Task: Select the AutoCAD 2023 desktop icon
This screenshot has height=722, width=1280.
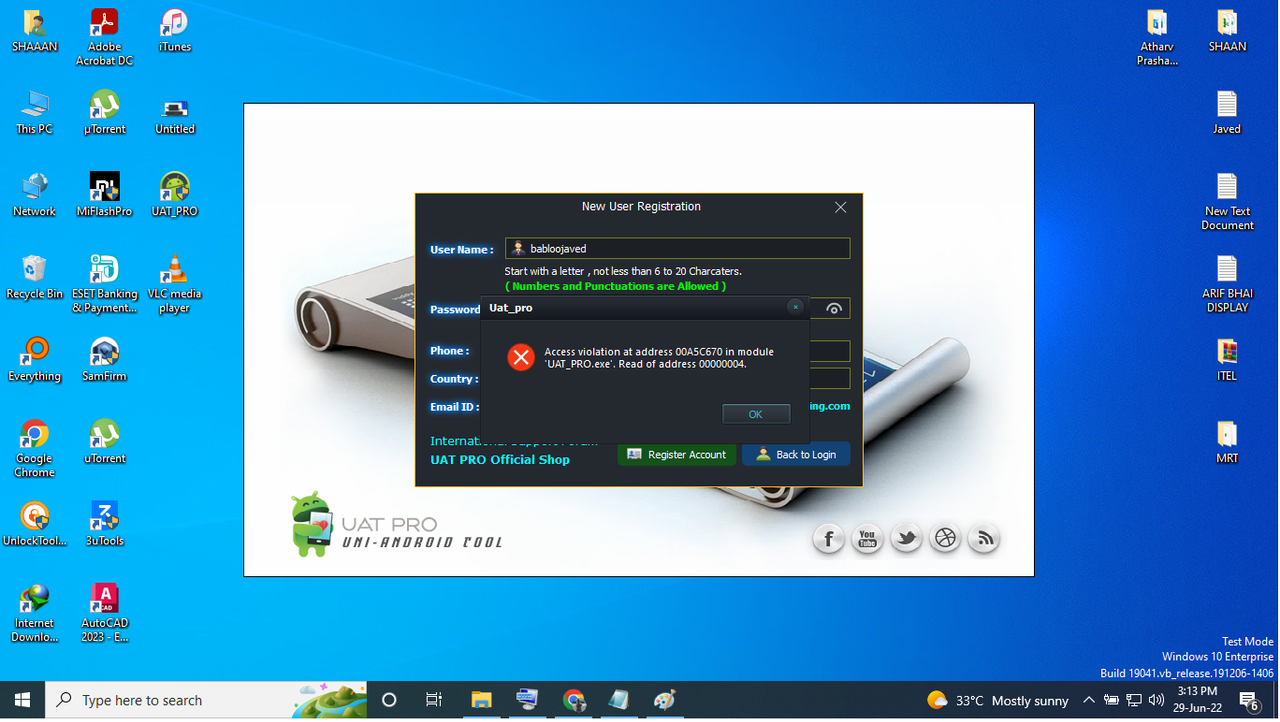Action: click(104, 613)
